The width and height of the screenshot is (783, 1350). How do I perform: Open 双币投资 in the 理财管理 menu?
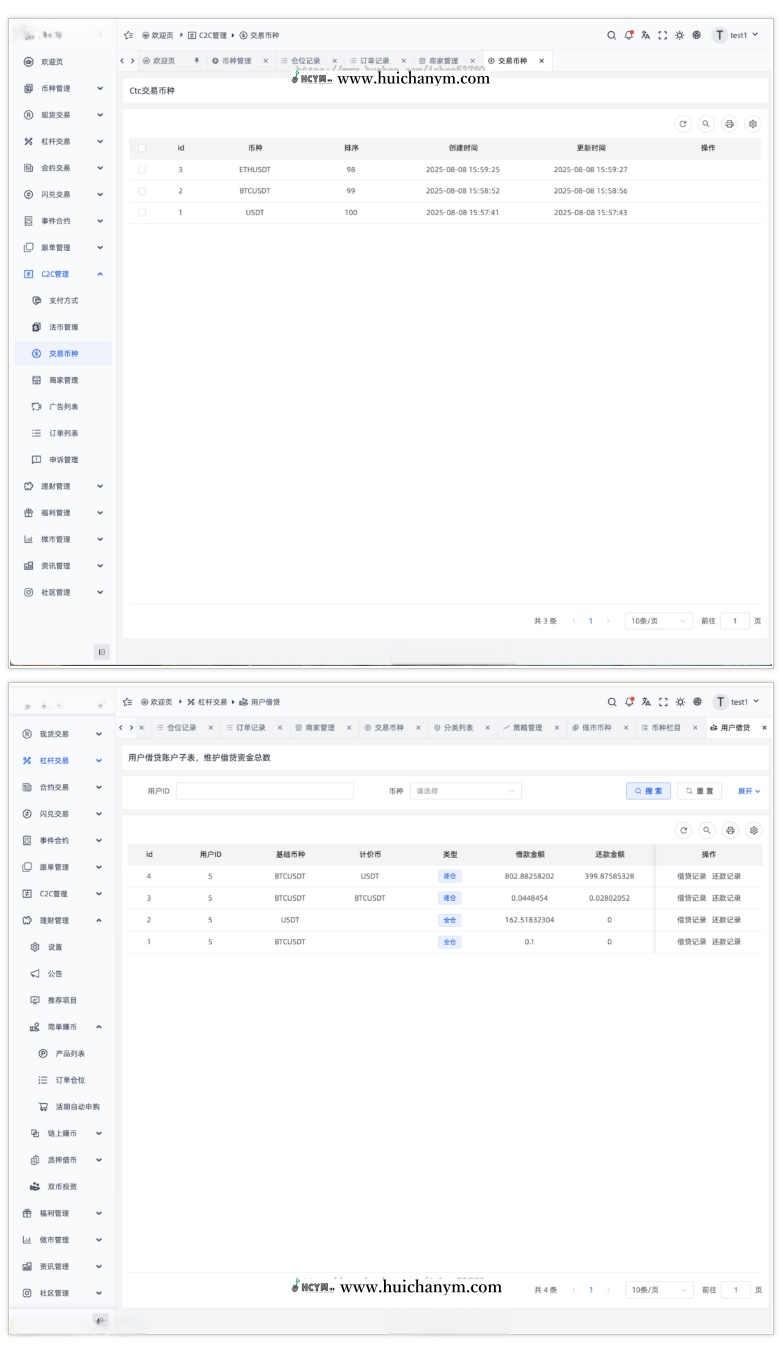click(62, 1187)
